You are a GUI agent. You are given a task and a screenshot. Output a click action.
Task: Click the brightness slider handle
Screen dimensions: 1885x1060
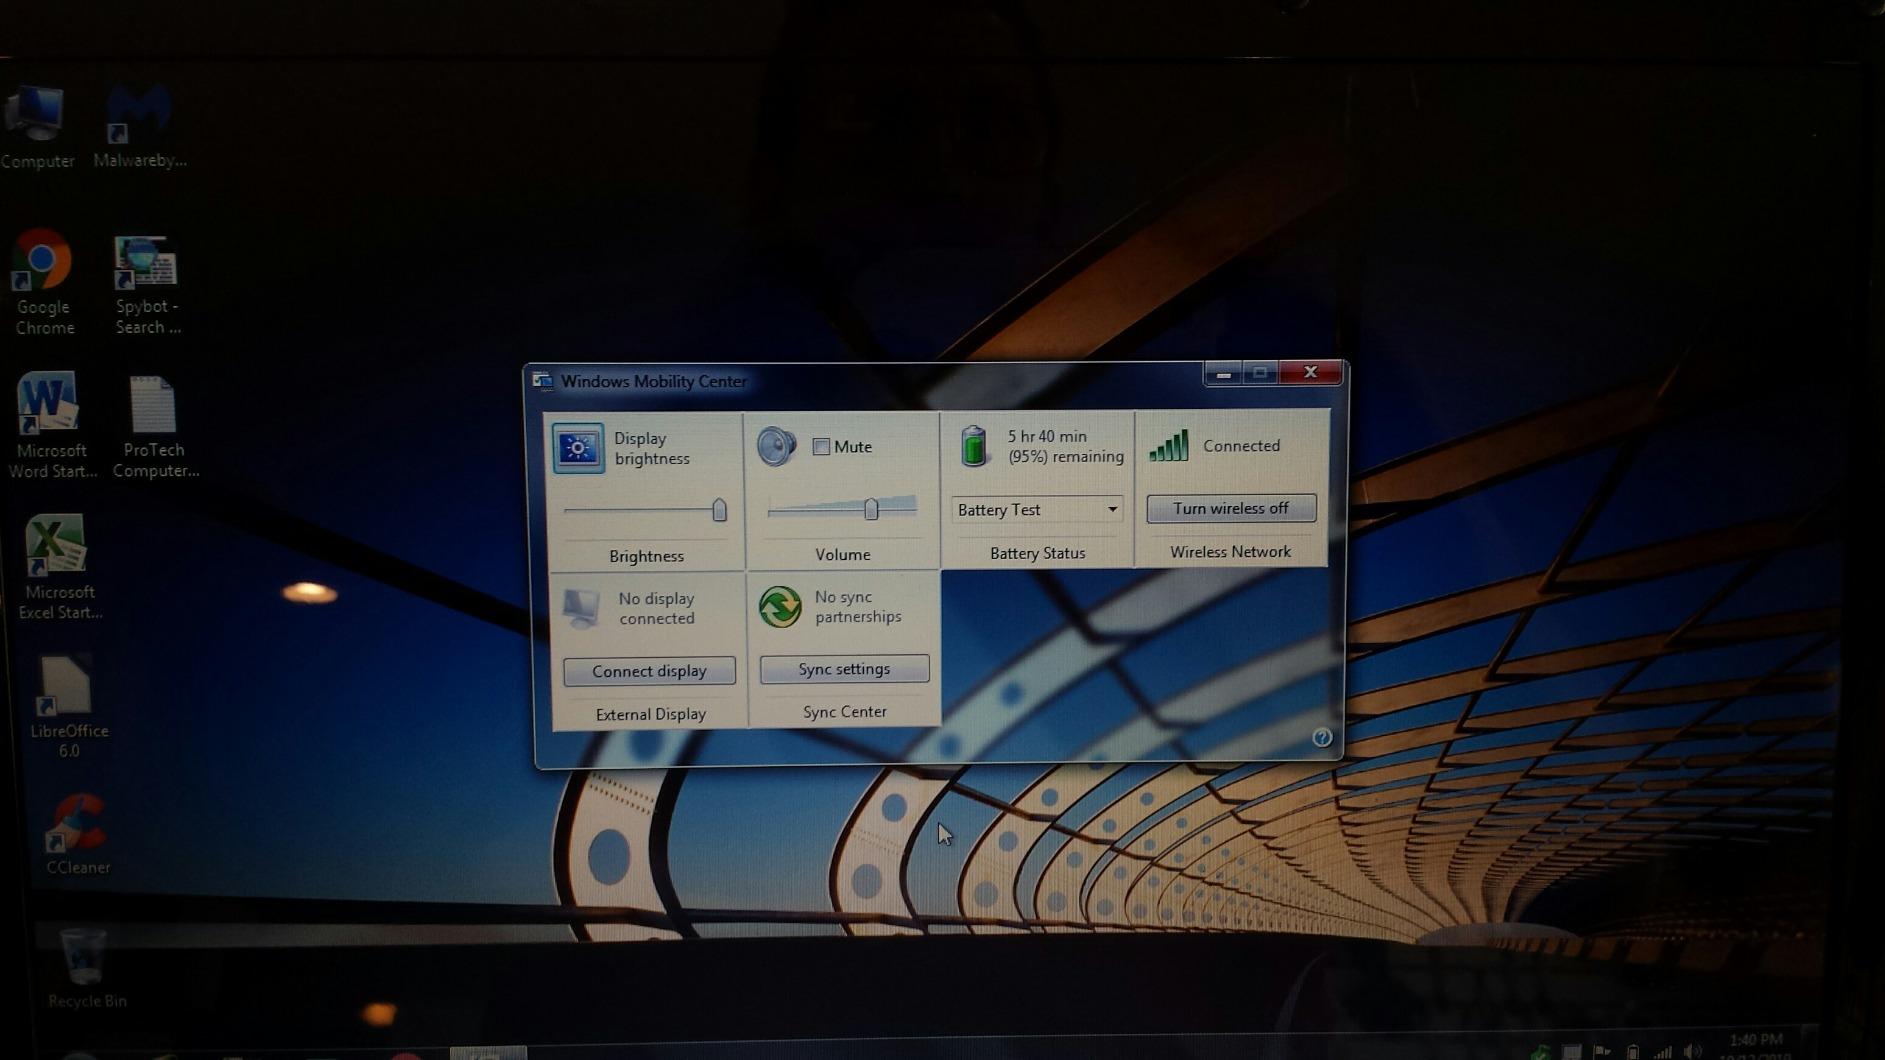pos(719,510)
